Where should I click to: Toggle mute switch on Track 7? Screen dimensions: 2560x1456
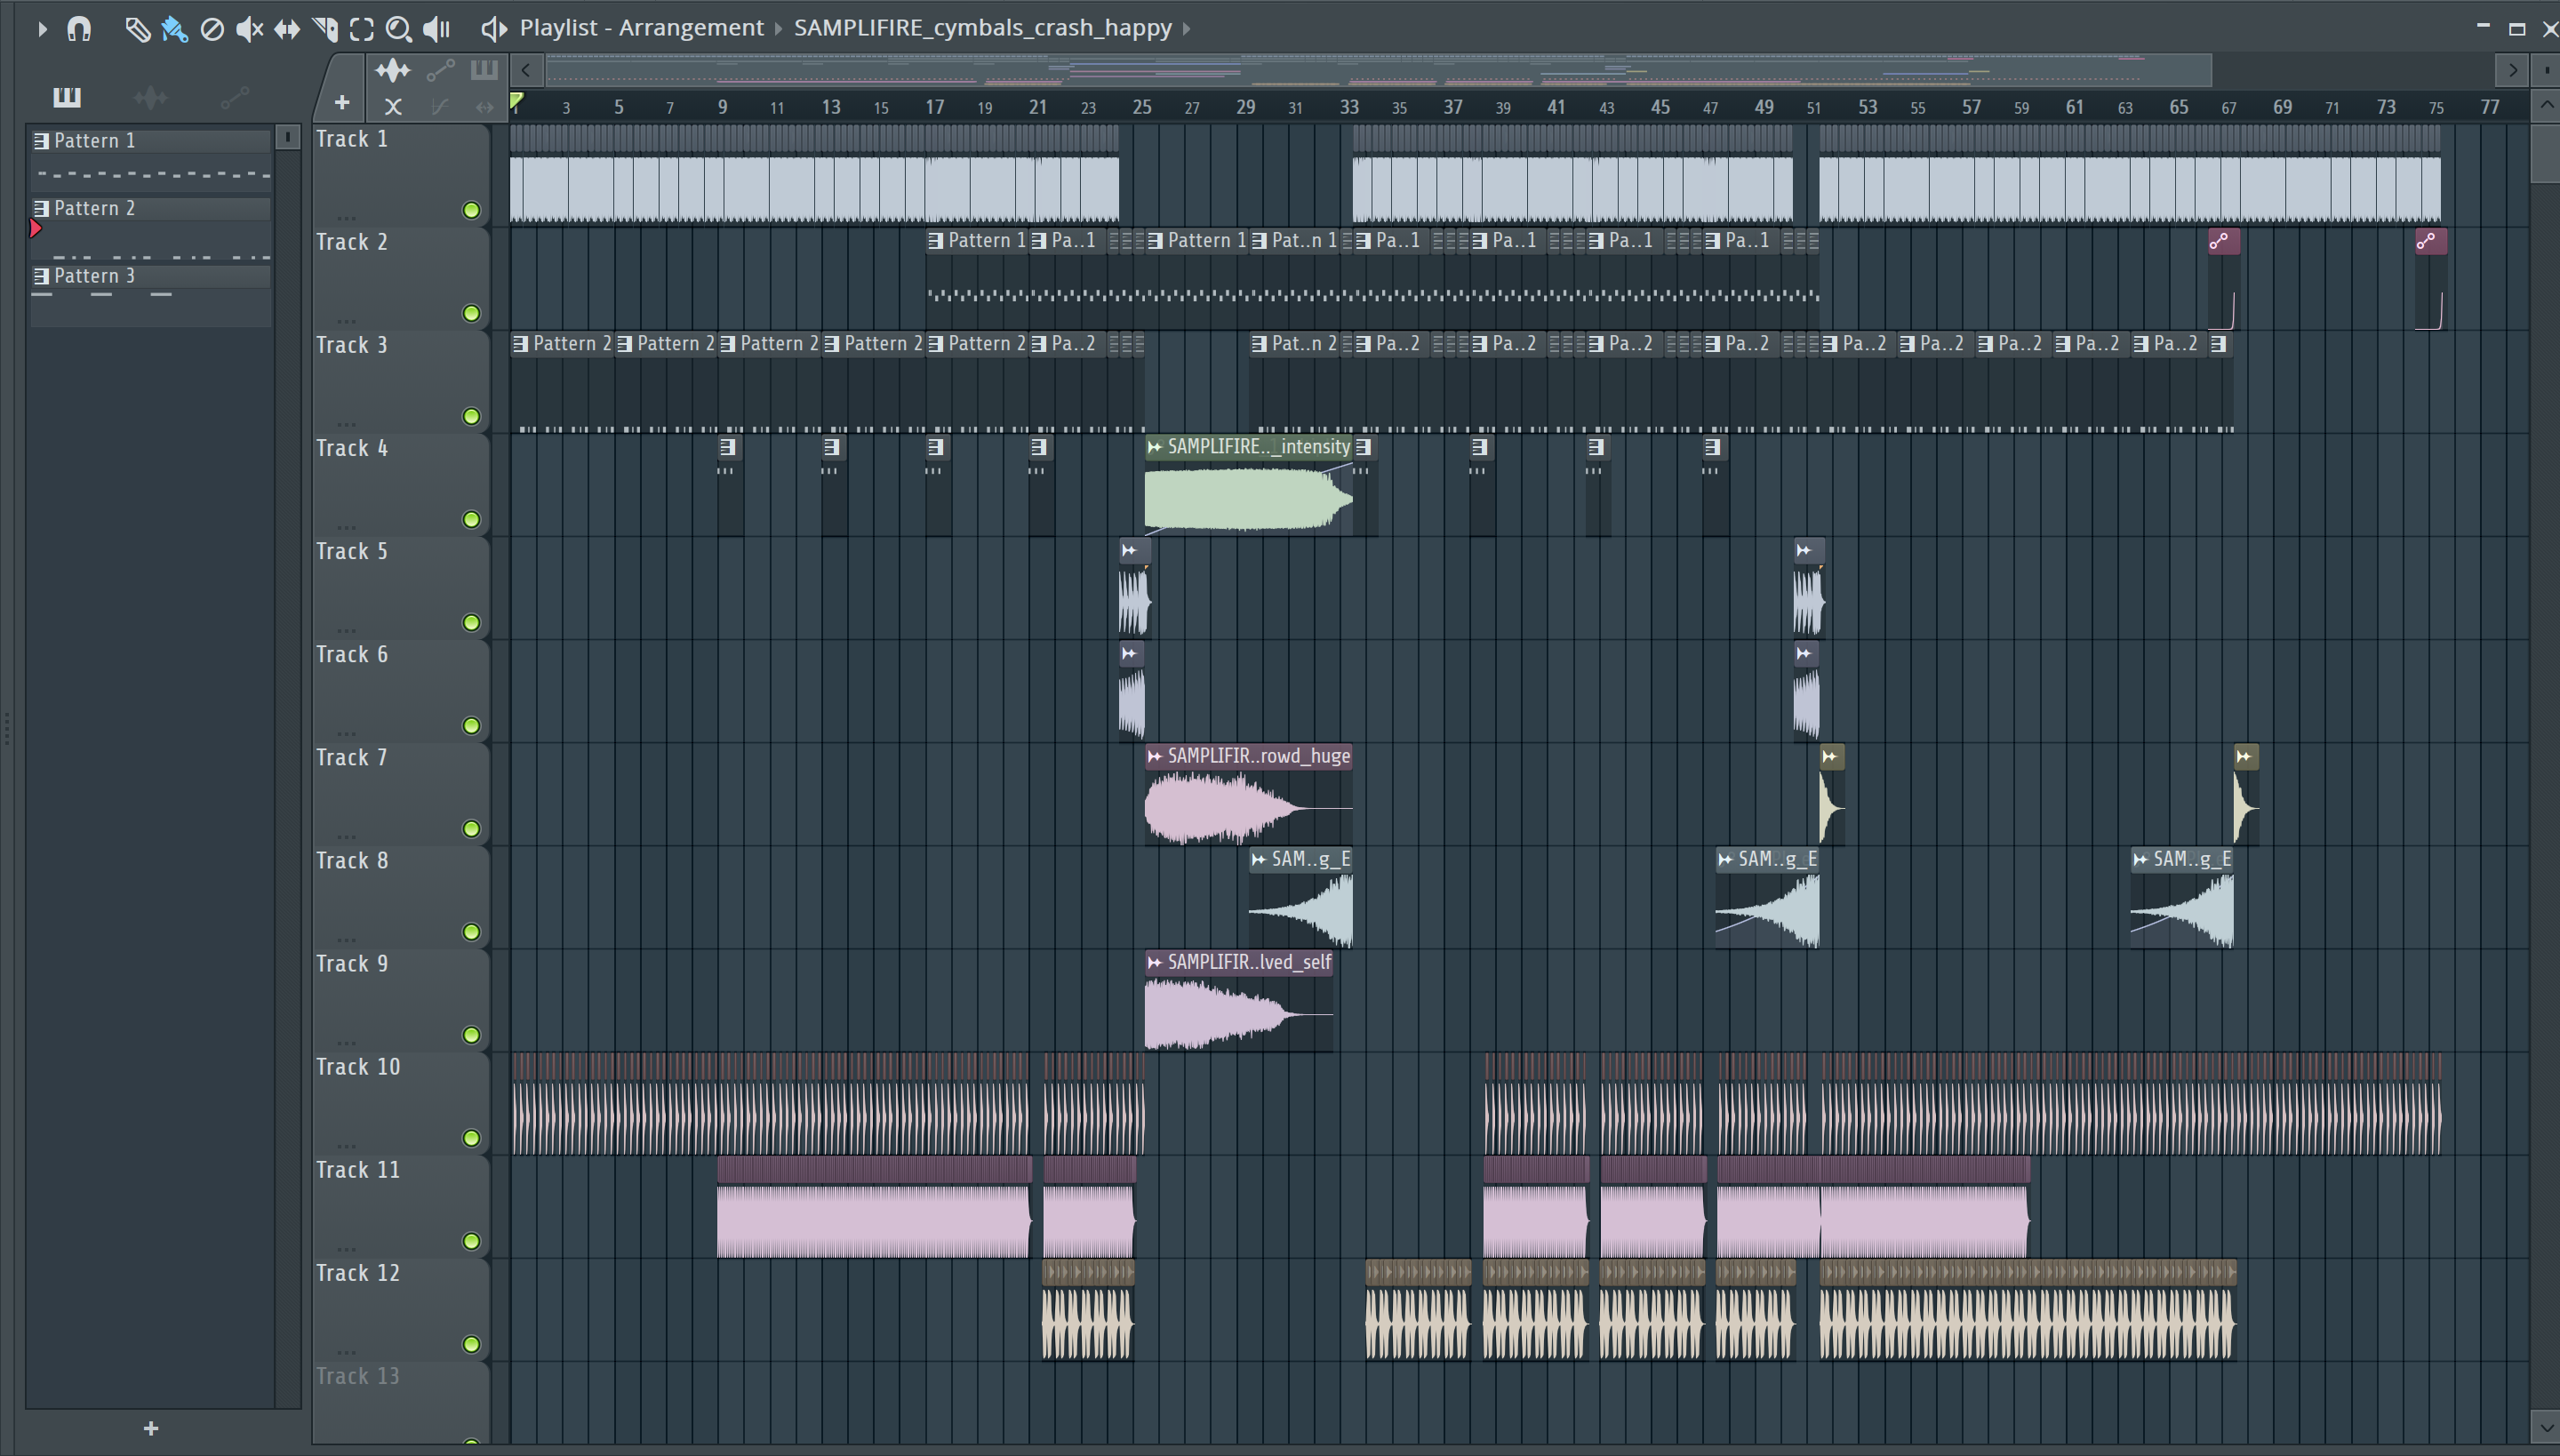pyautogui.click(x=471, y=828)
